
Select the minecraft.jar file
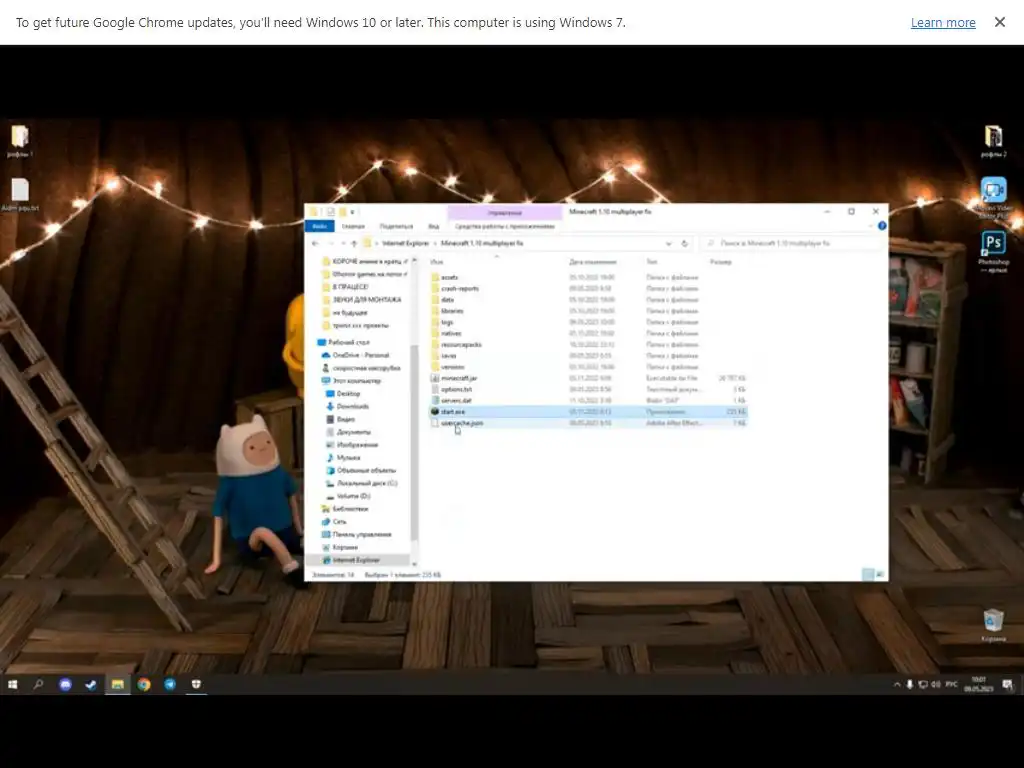coord(458,378)
